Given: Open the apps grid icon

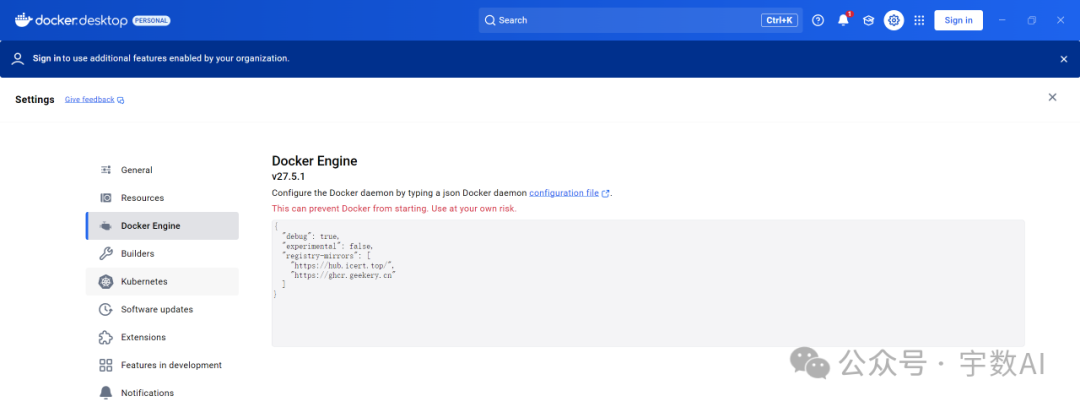Looking at the screenshot, I should [x=919, y=21].
